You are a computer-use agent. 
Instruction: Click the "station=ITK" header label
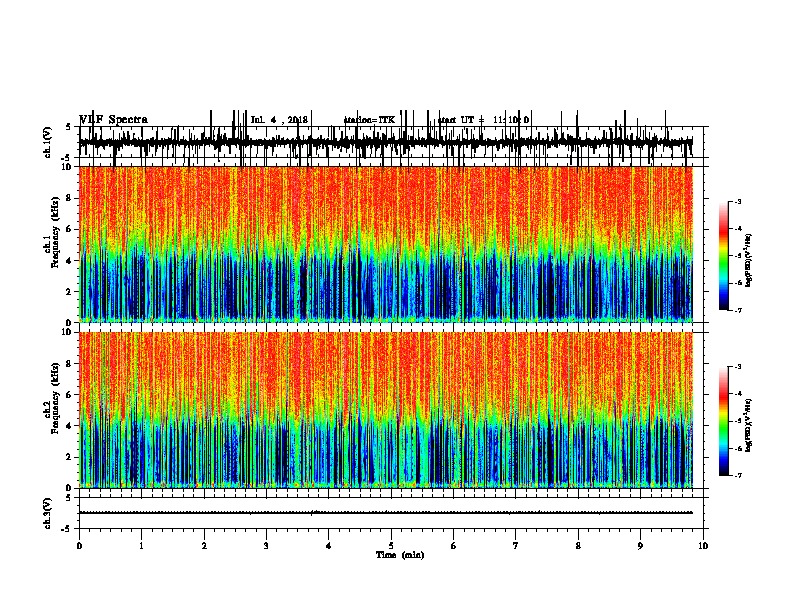coord(369,120)
